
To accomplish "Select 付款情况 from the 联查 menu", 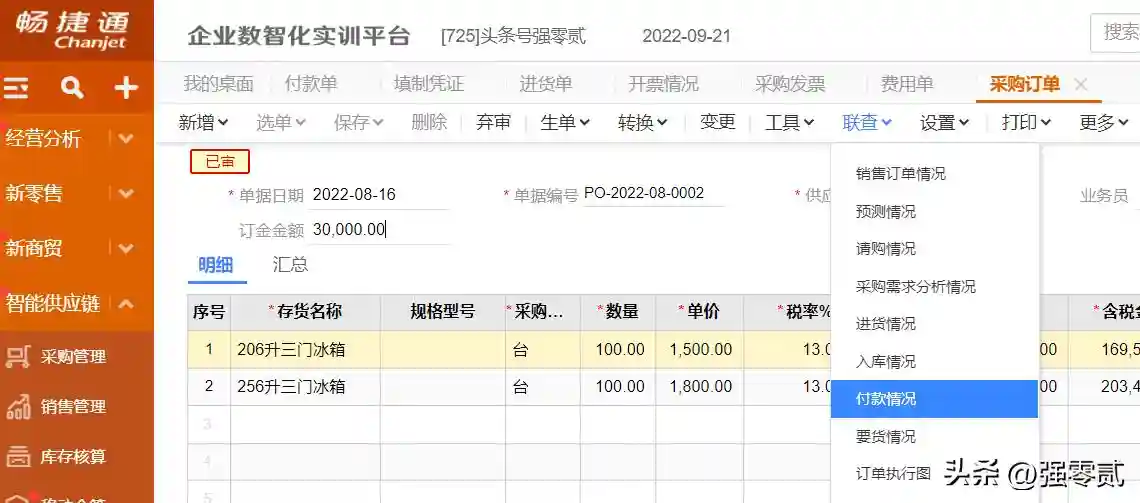I will coord(886,399).
